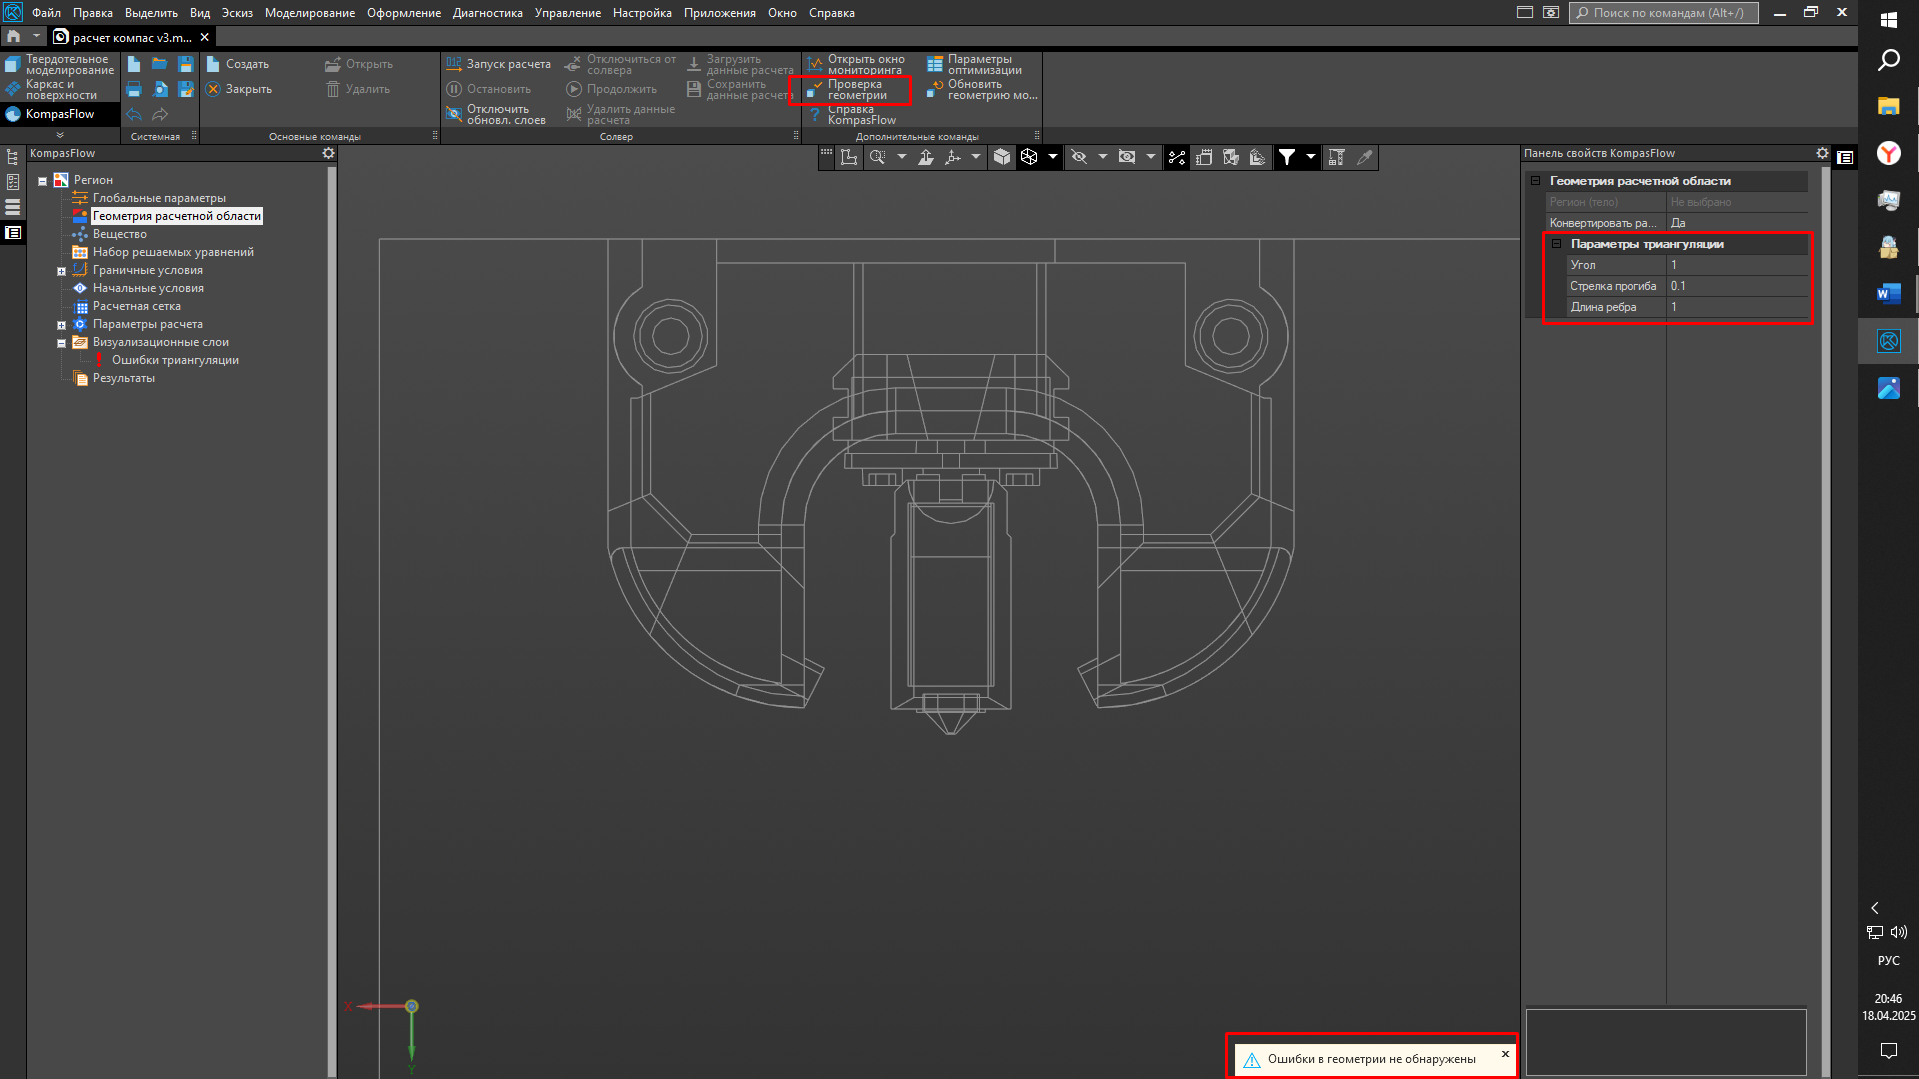Open the display mode dropdown arrow

(x=1052, y=157)
